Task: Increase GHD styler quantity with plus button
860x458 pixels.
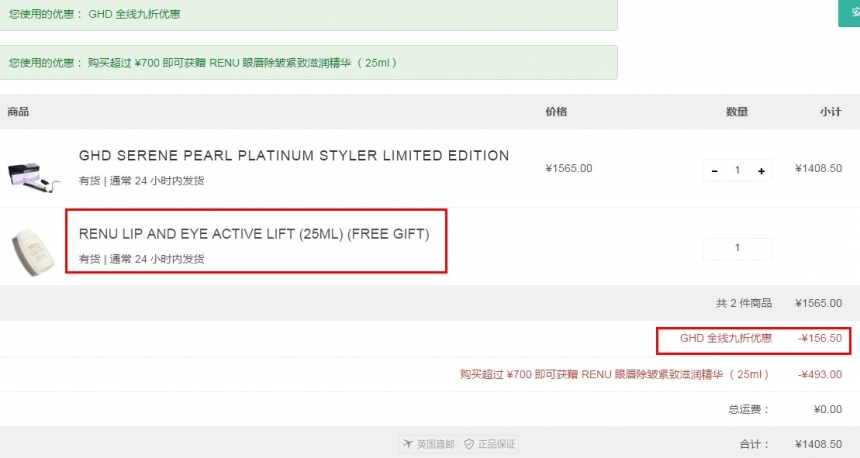Action: [761, 171]
